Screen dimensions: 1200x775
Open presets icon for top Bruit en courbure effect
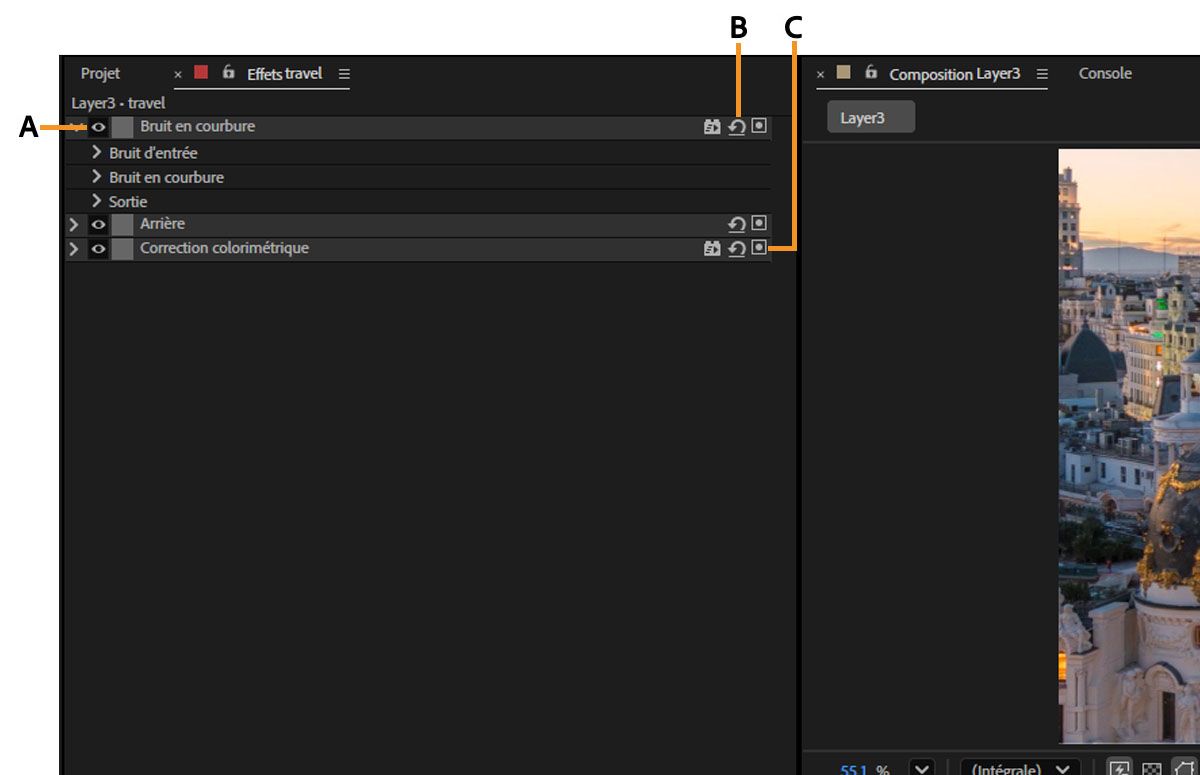coord(712,127)
